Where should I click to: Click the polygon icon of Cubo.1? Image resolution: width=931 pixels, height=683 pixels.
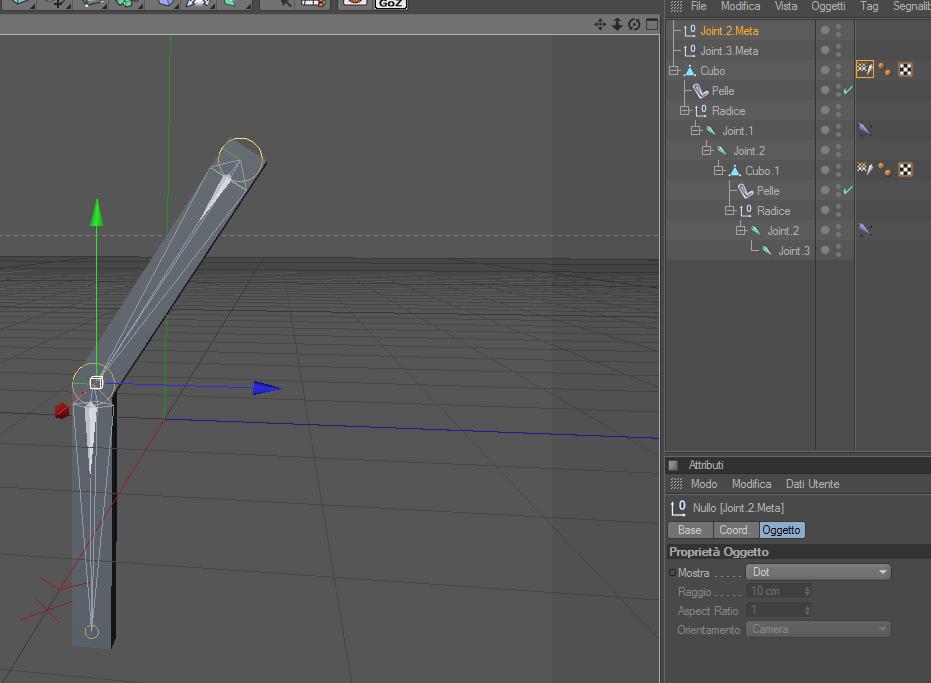(735, 170)
